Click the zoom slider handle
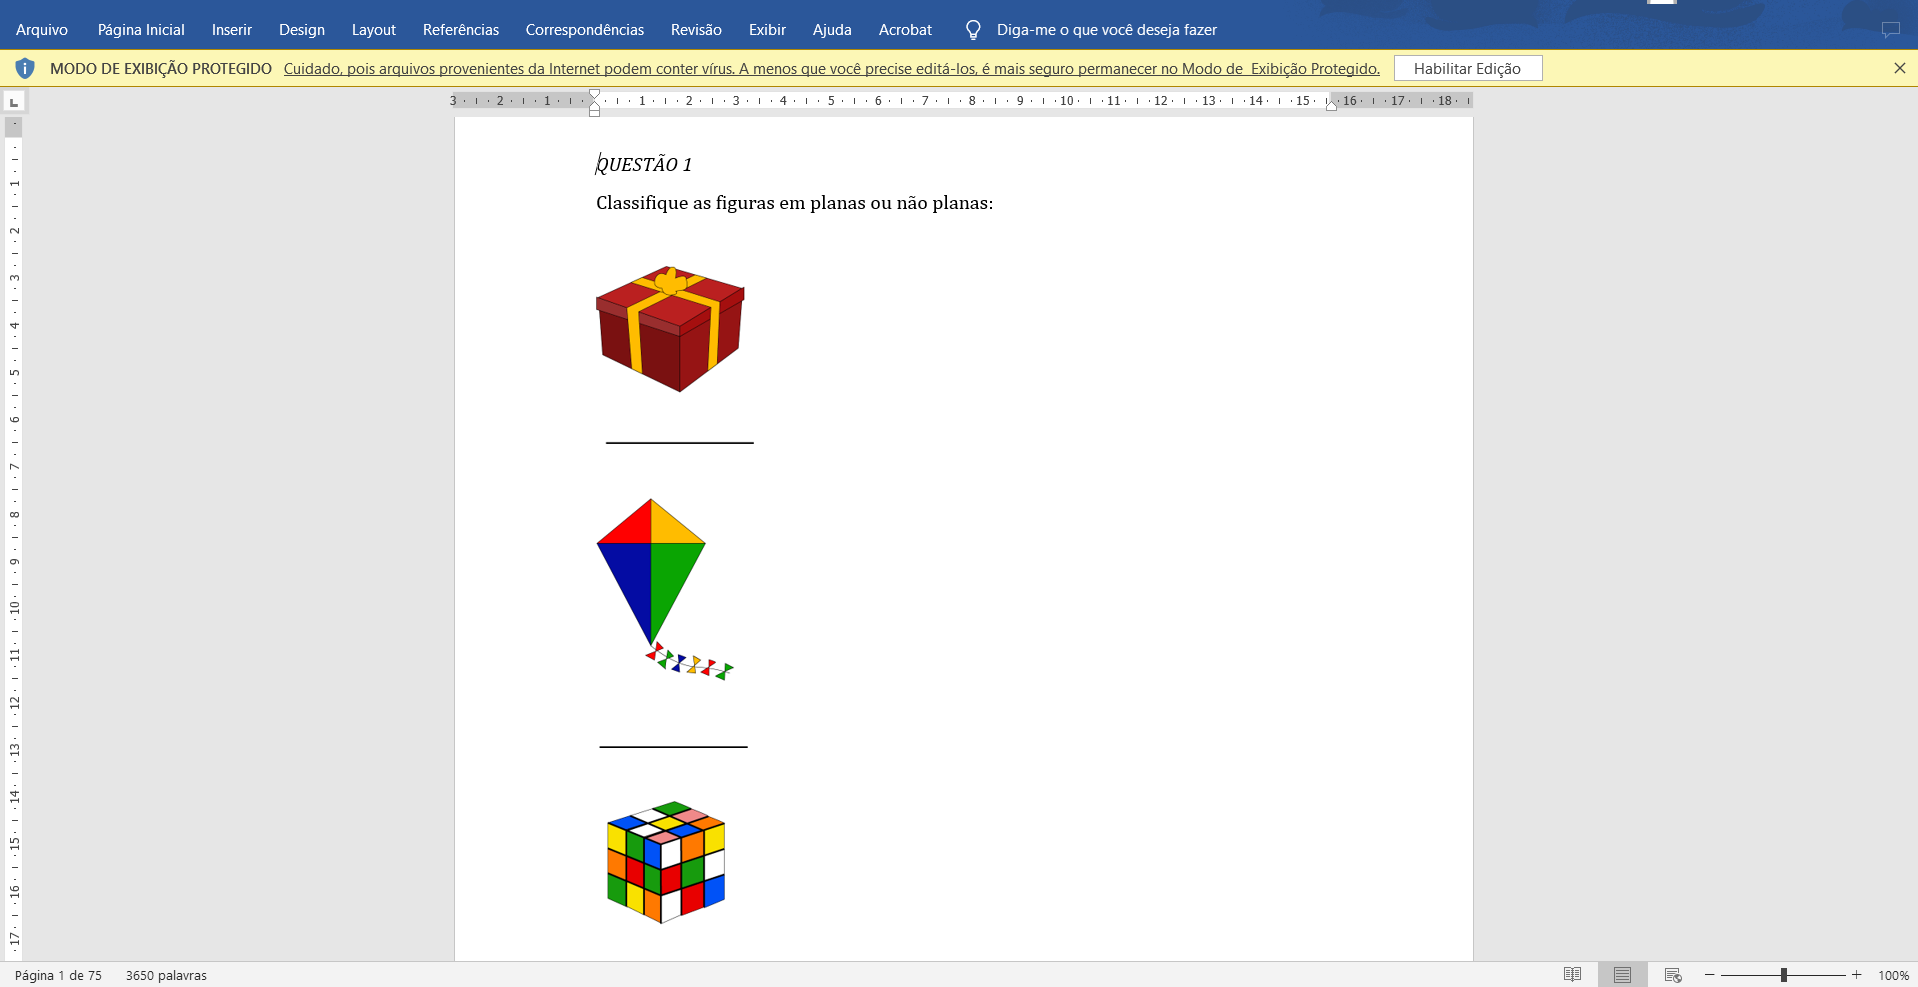 [1784, 975]
